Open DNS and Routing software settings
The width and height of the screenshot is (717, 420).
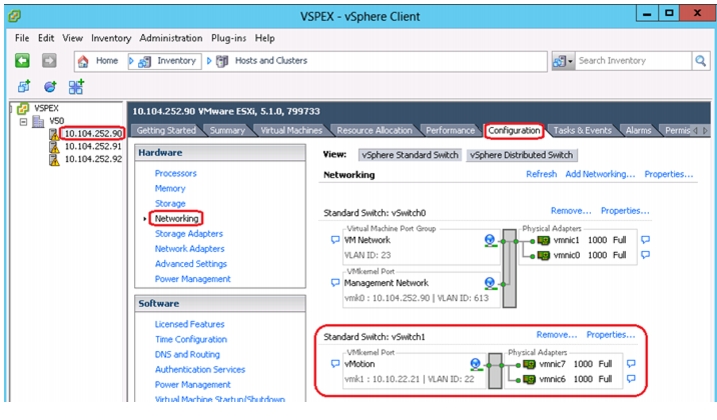click(x=187, y=355)
